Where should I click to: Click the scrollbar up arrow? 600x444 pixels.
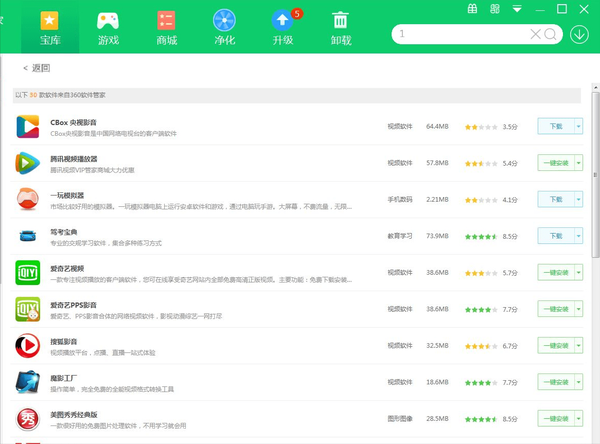pyautogui.click(x=595, y=88)
